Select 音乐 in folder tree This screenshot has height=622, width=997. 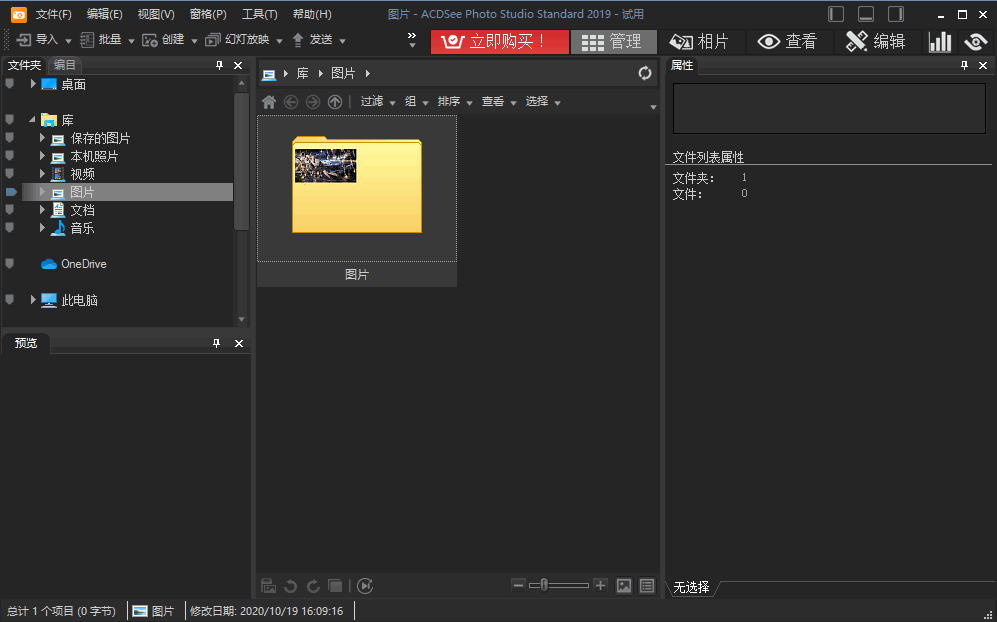[82, 228]
